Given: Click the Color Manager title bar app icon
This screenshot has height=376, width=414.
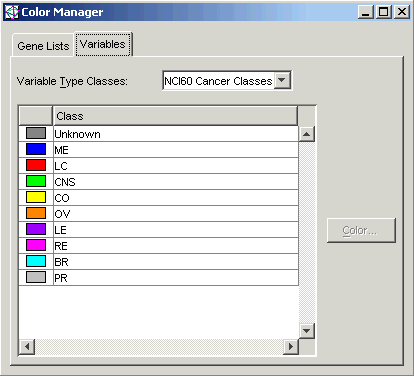Looking at the screenshot, I should (12, 12).
